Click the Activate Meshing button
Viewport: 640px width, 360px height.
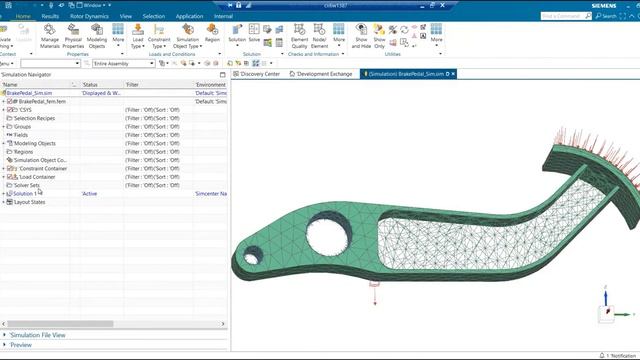(6, 36)
